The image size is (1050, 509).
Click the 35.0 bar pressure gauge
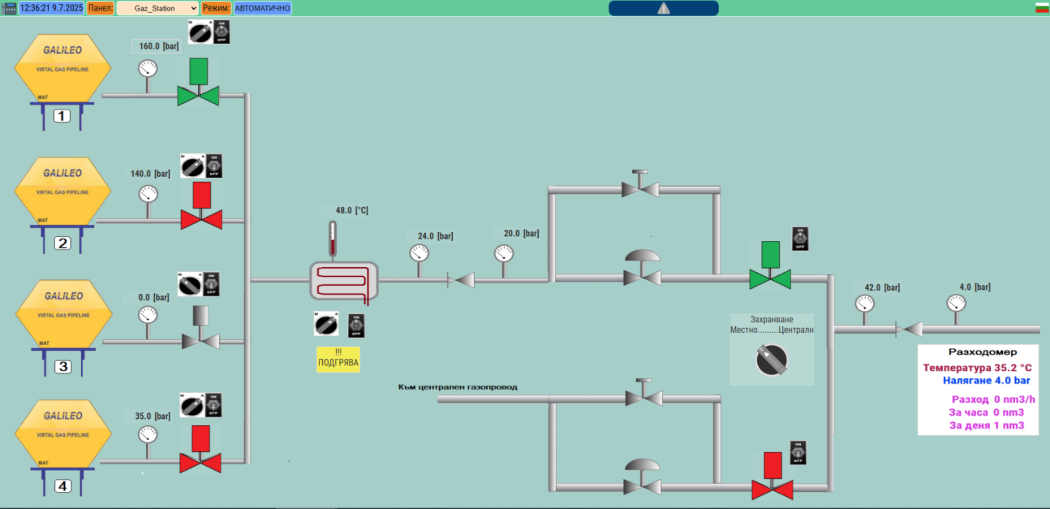147,435
